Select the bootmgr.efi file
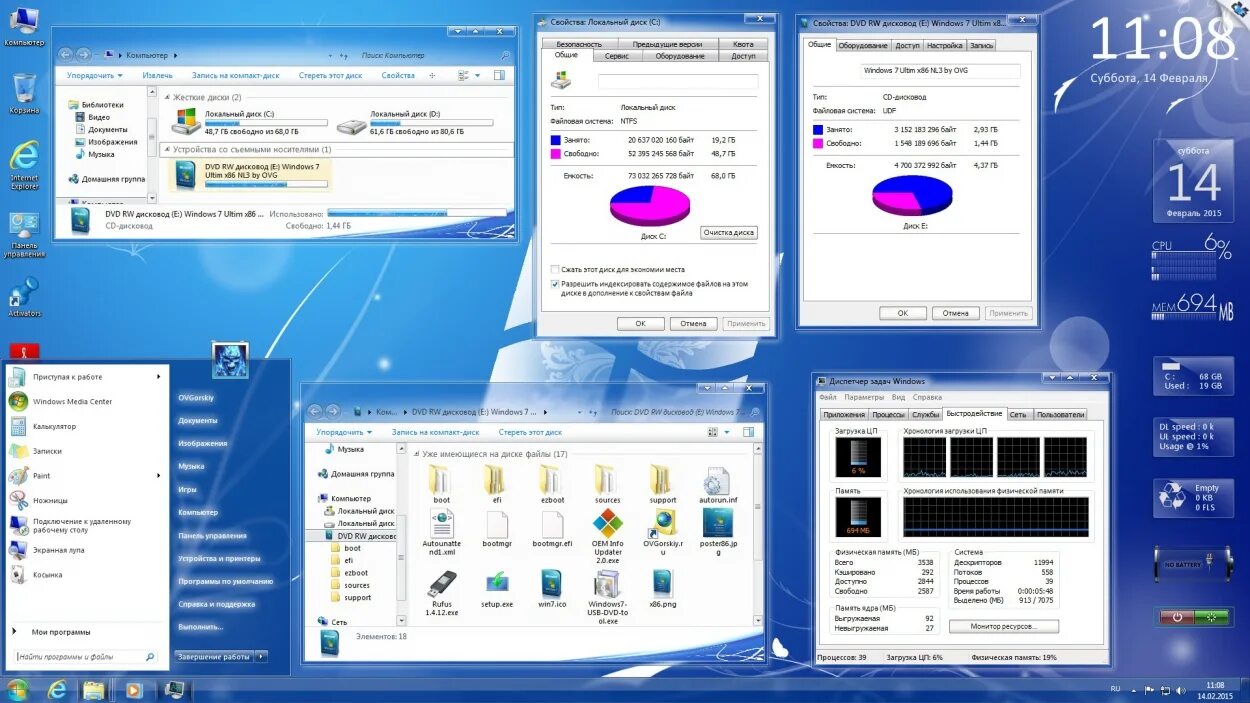 [x=552, y=529]
